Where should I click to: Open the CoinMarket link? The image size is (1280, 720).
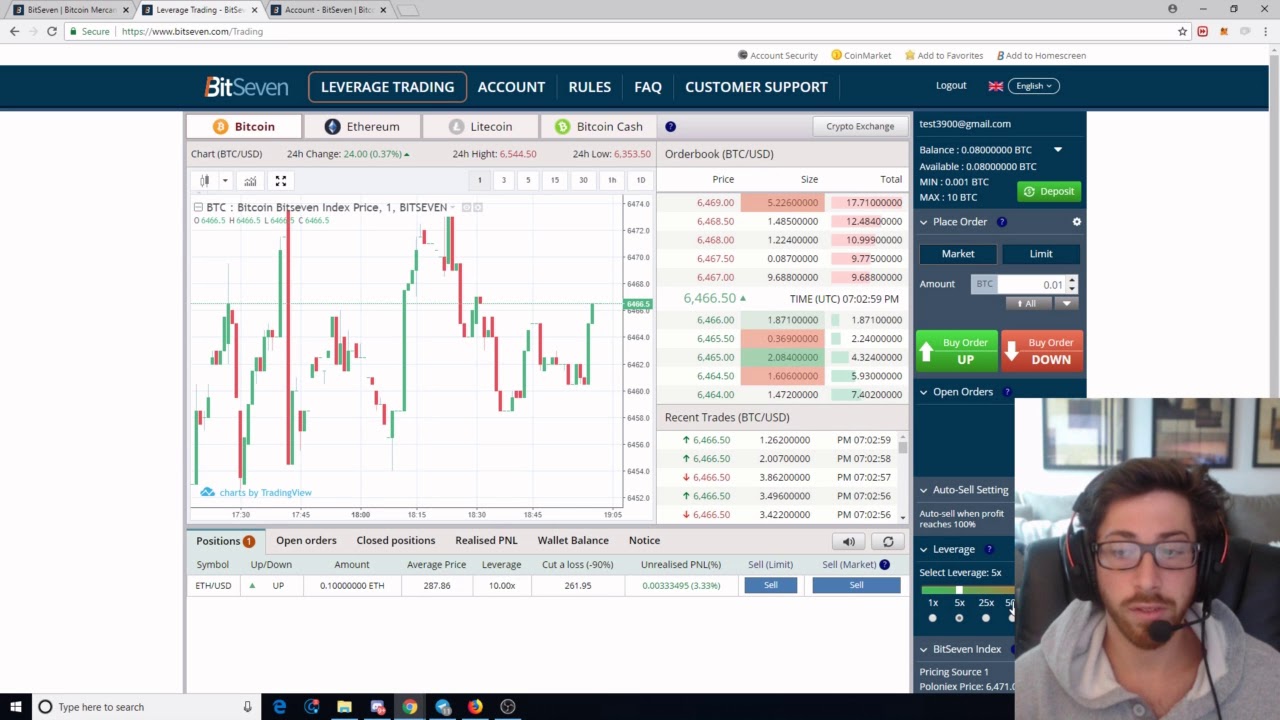pos(861,55)
